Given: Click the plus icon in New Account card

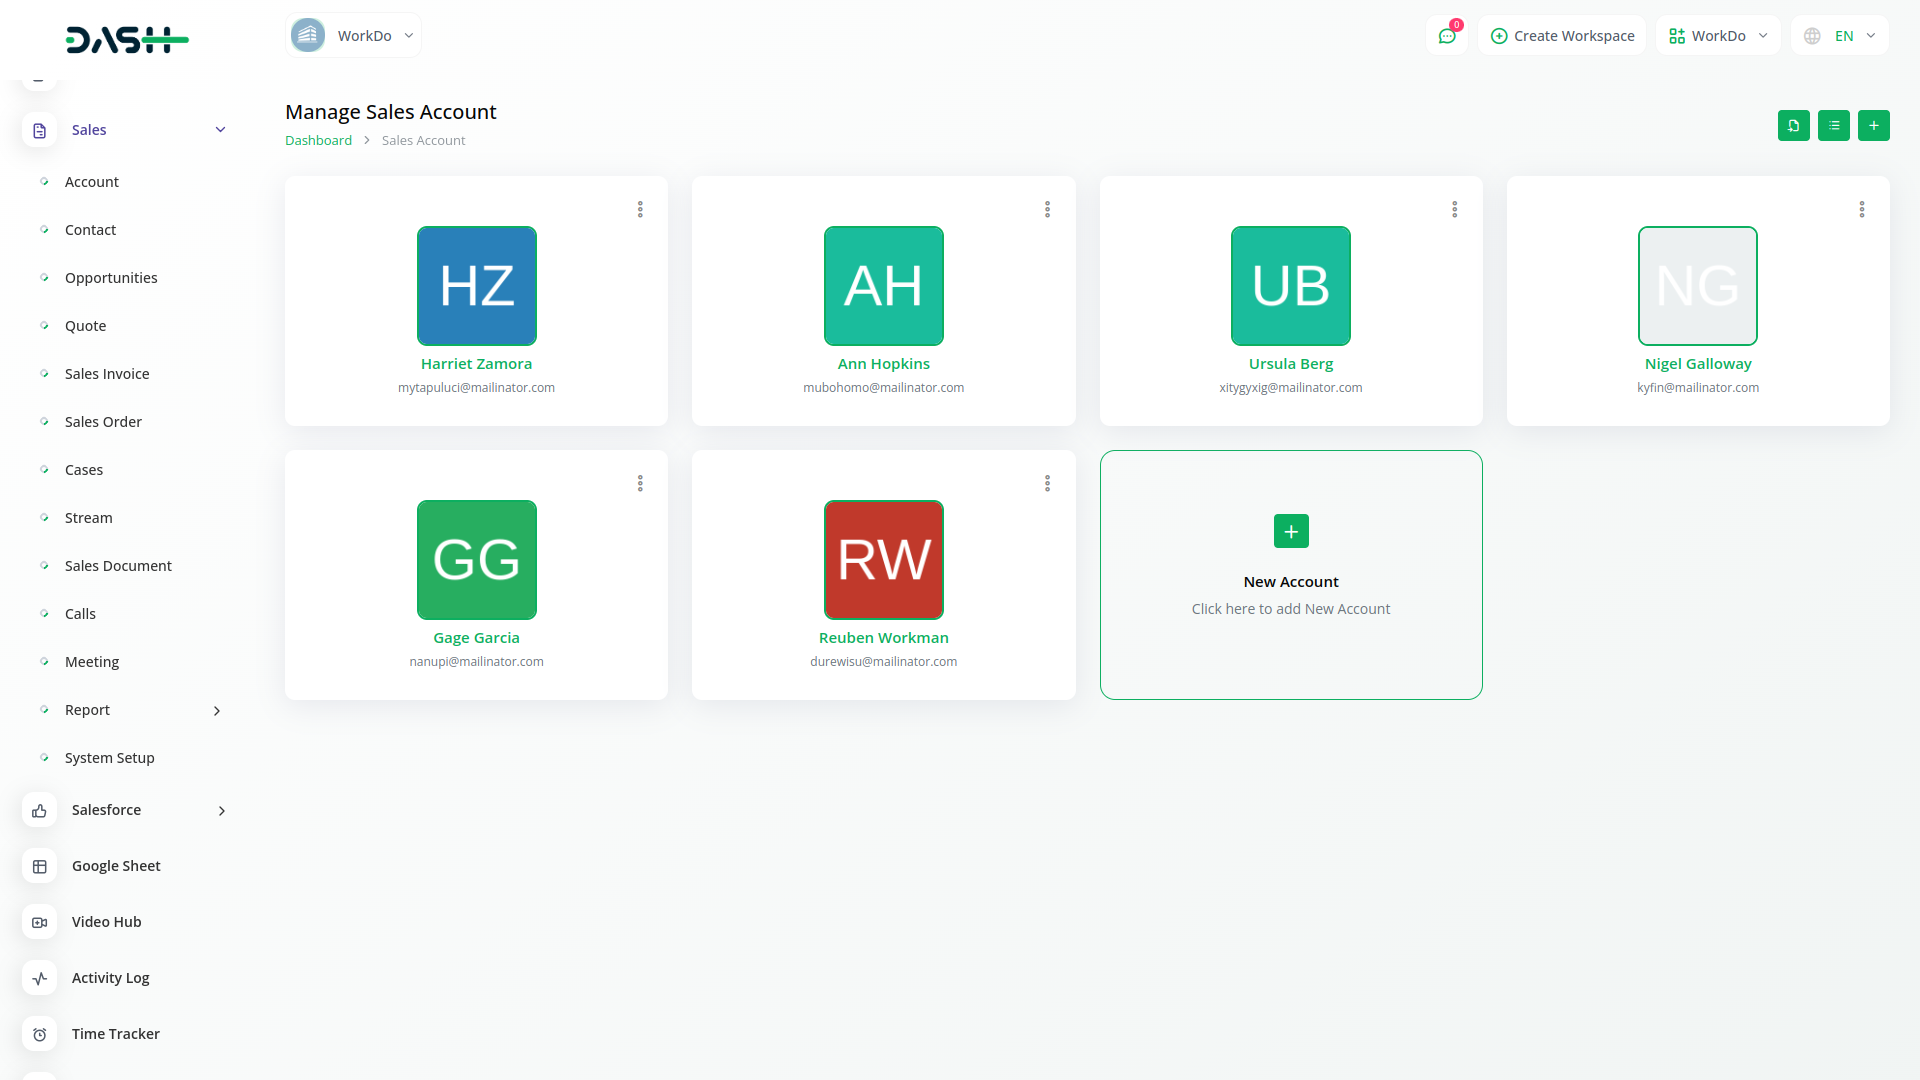Looking at the screenshot, I should 1290,531.
